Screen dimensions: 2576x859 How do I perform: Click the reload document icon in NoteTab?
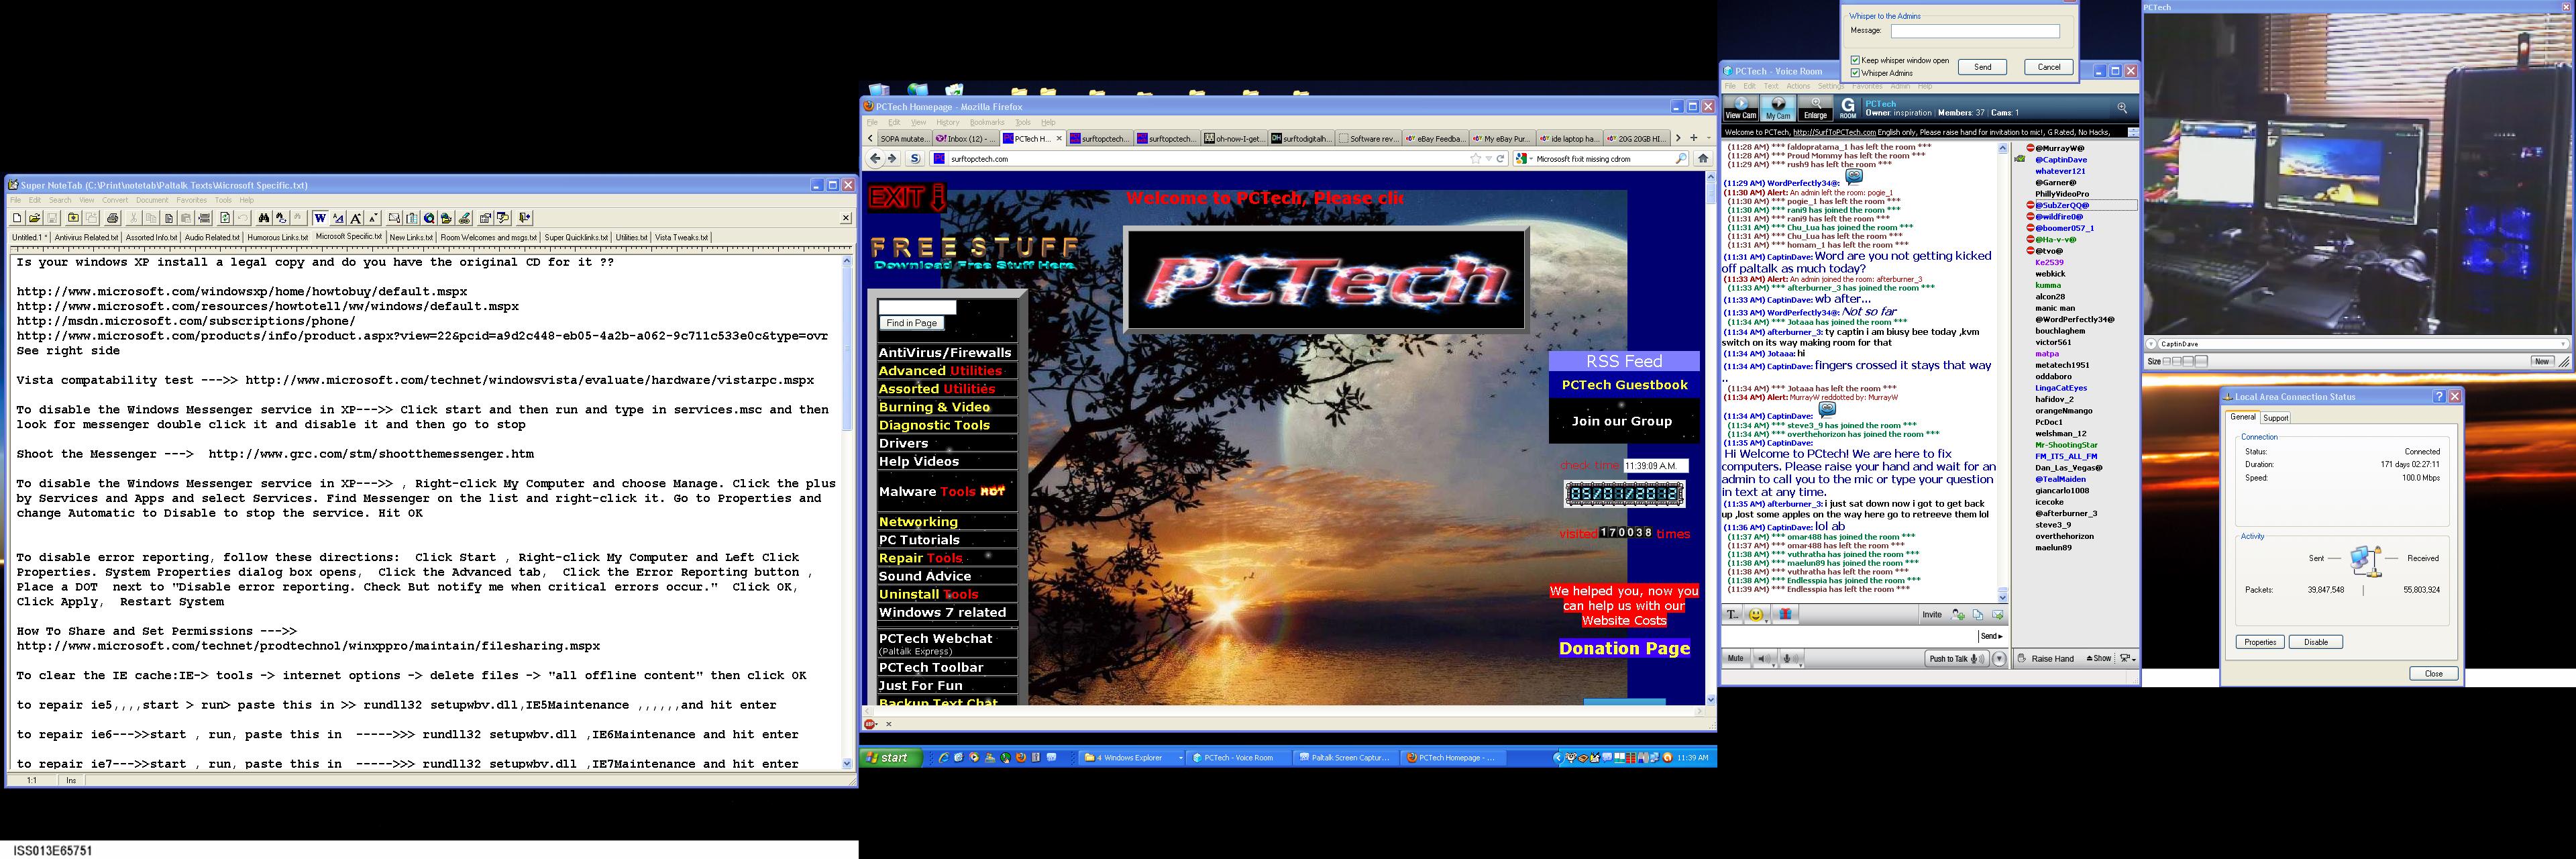[x=225, y=218]
